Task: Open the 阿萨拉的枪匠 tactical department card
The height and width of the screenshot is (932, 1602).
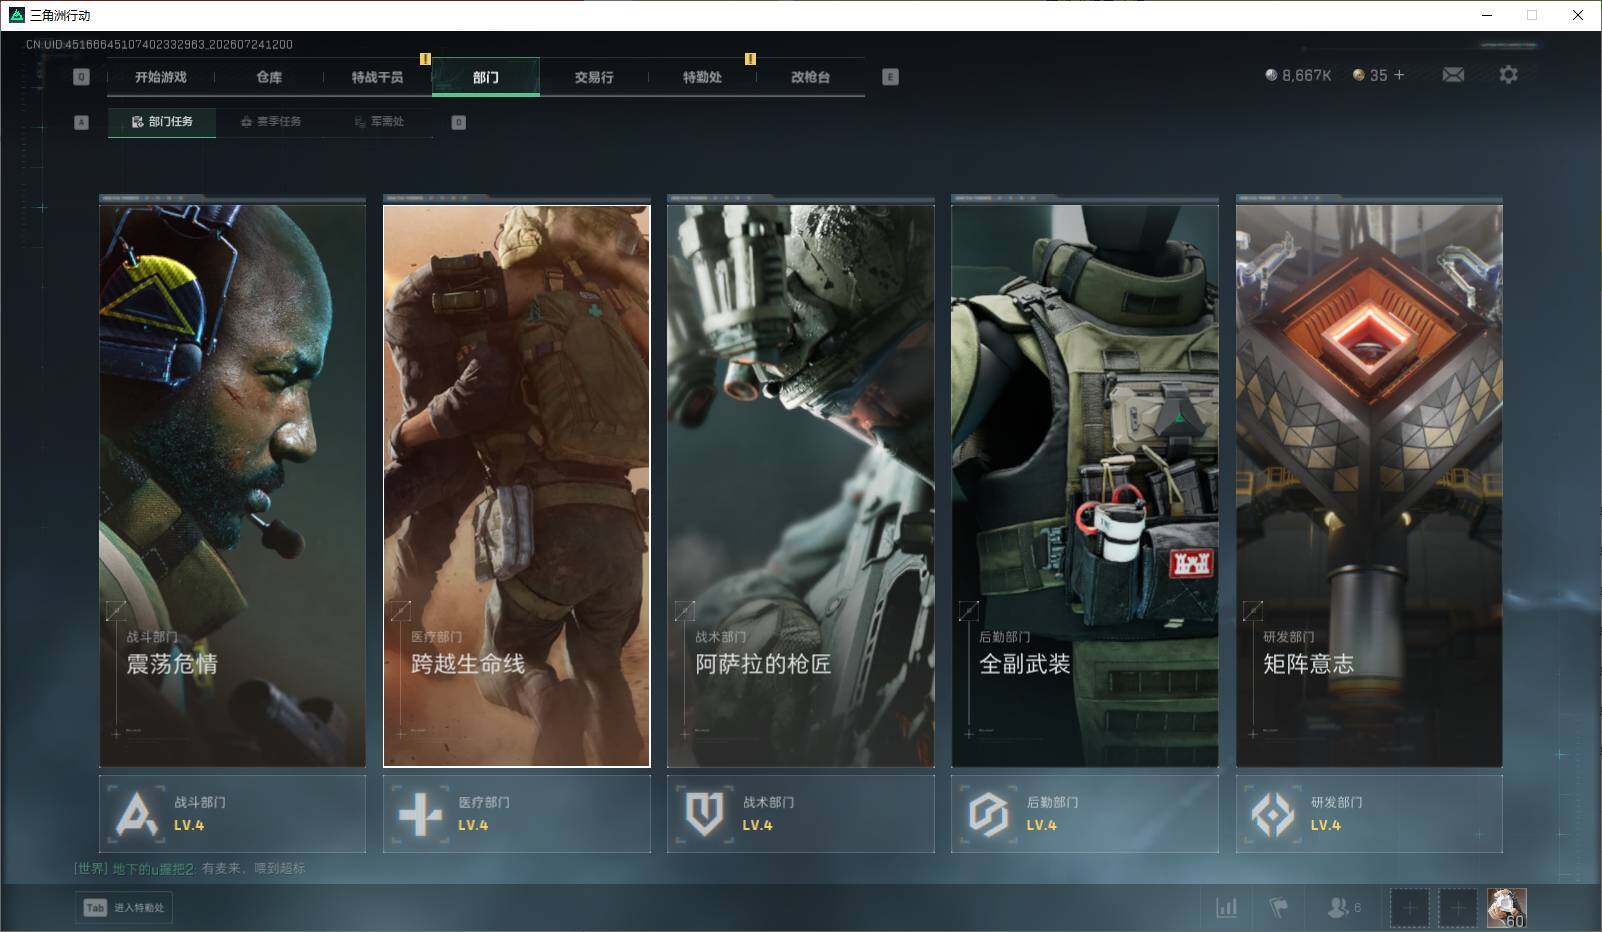Action: pos(800,486)
